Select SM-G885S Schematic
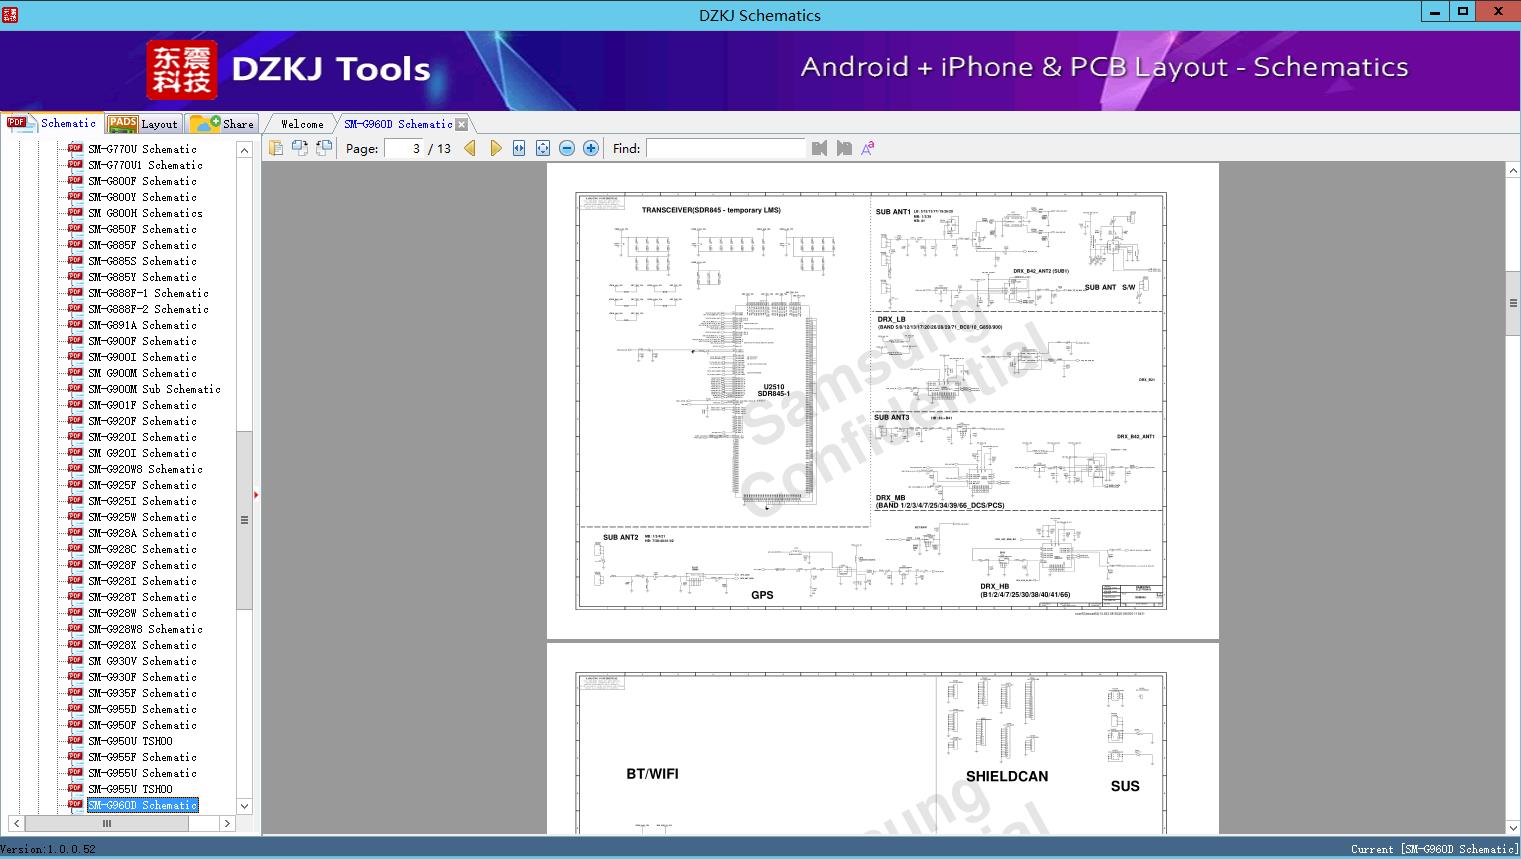 [x=142, y=261]
